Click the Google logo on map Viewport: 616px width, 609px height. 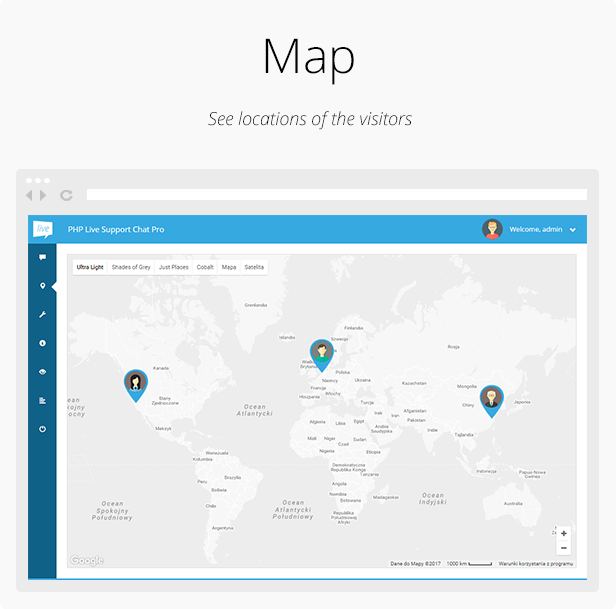coord(86,560)
